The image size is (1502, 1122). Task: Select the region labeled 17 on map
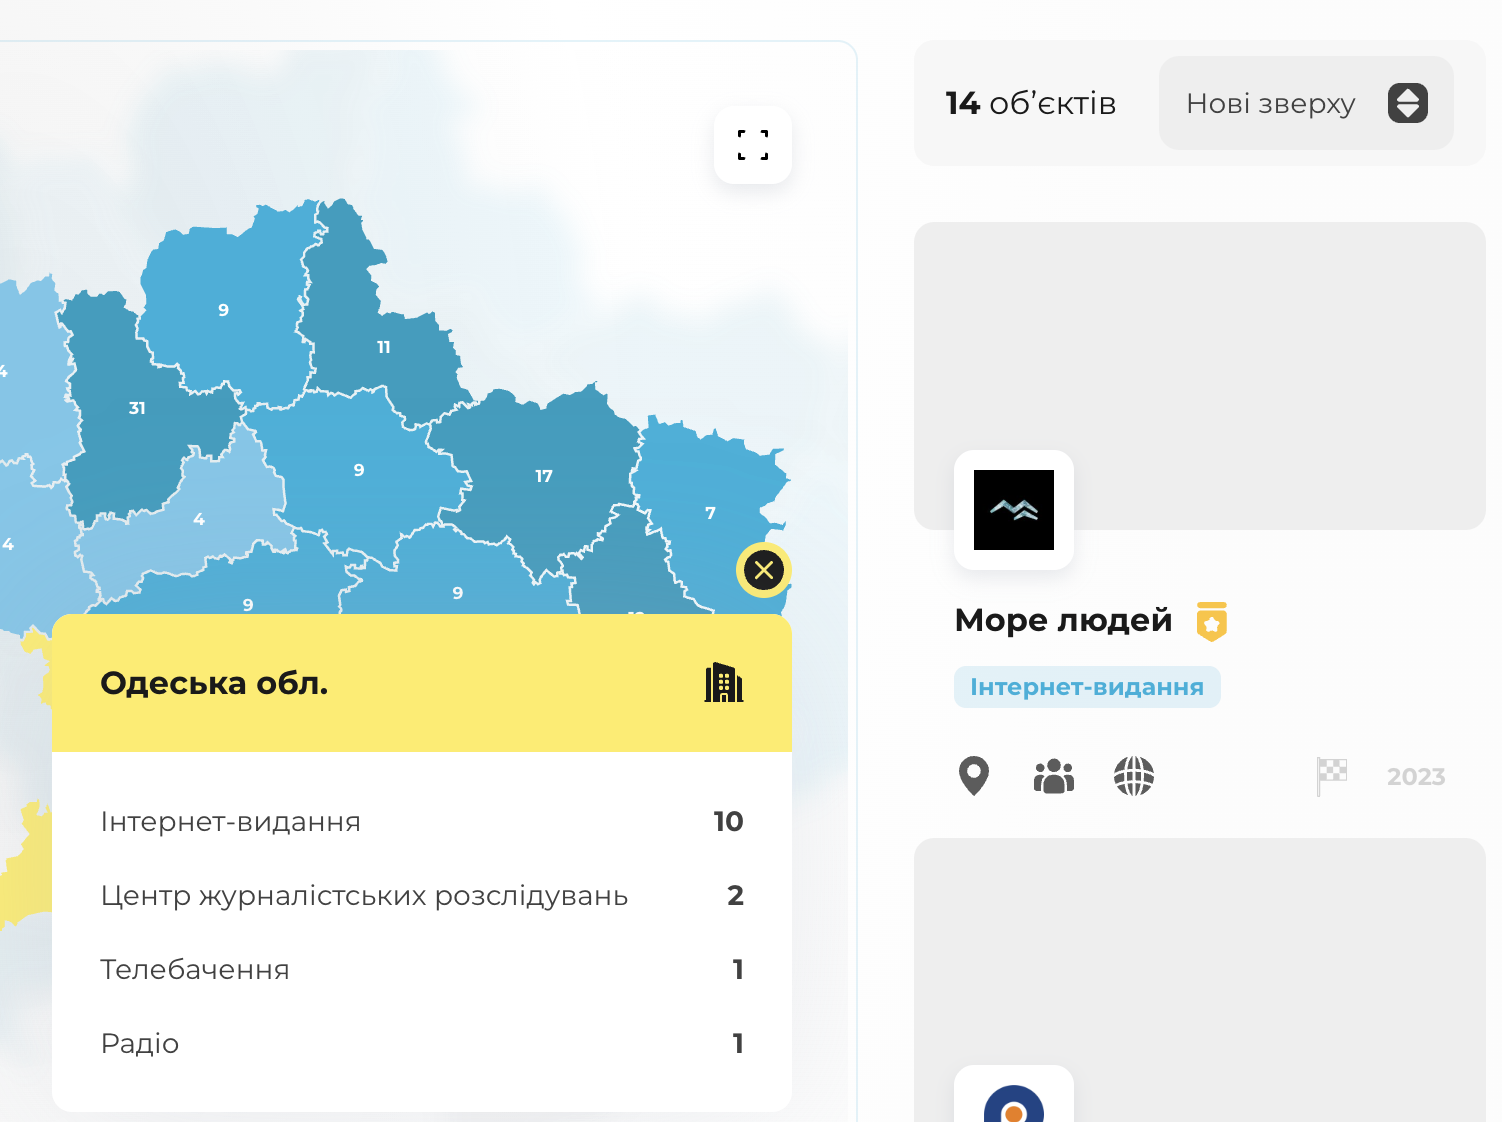543,475
